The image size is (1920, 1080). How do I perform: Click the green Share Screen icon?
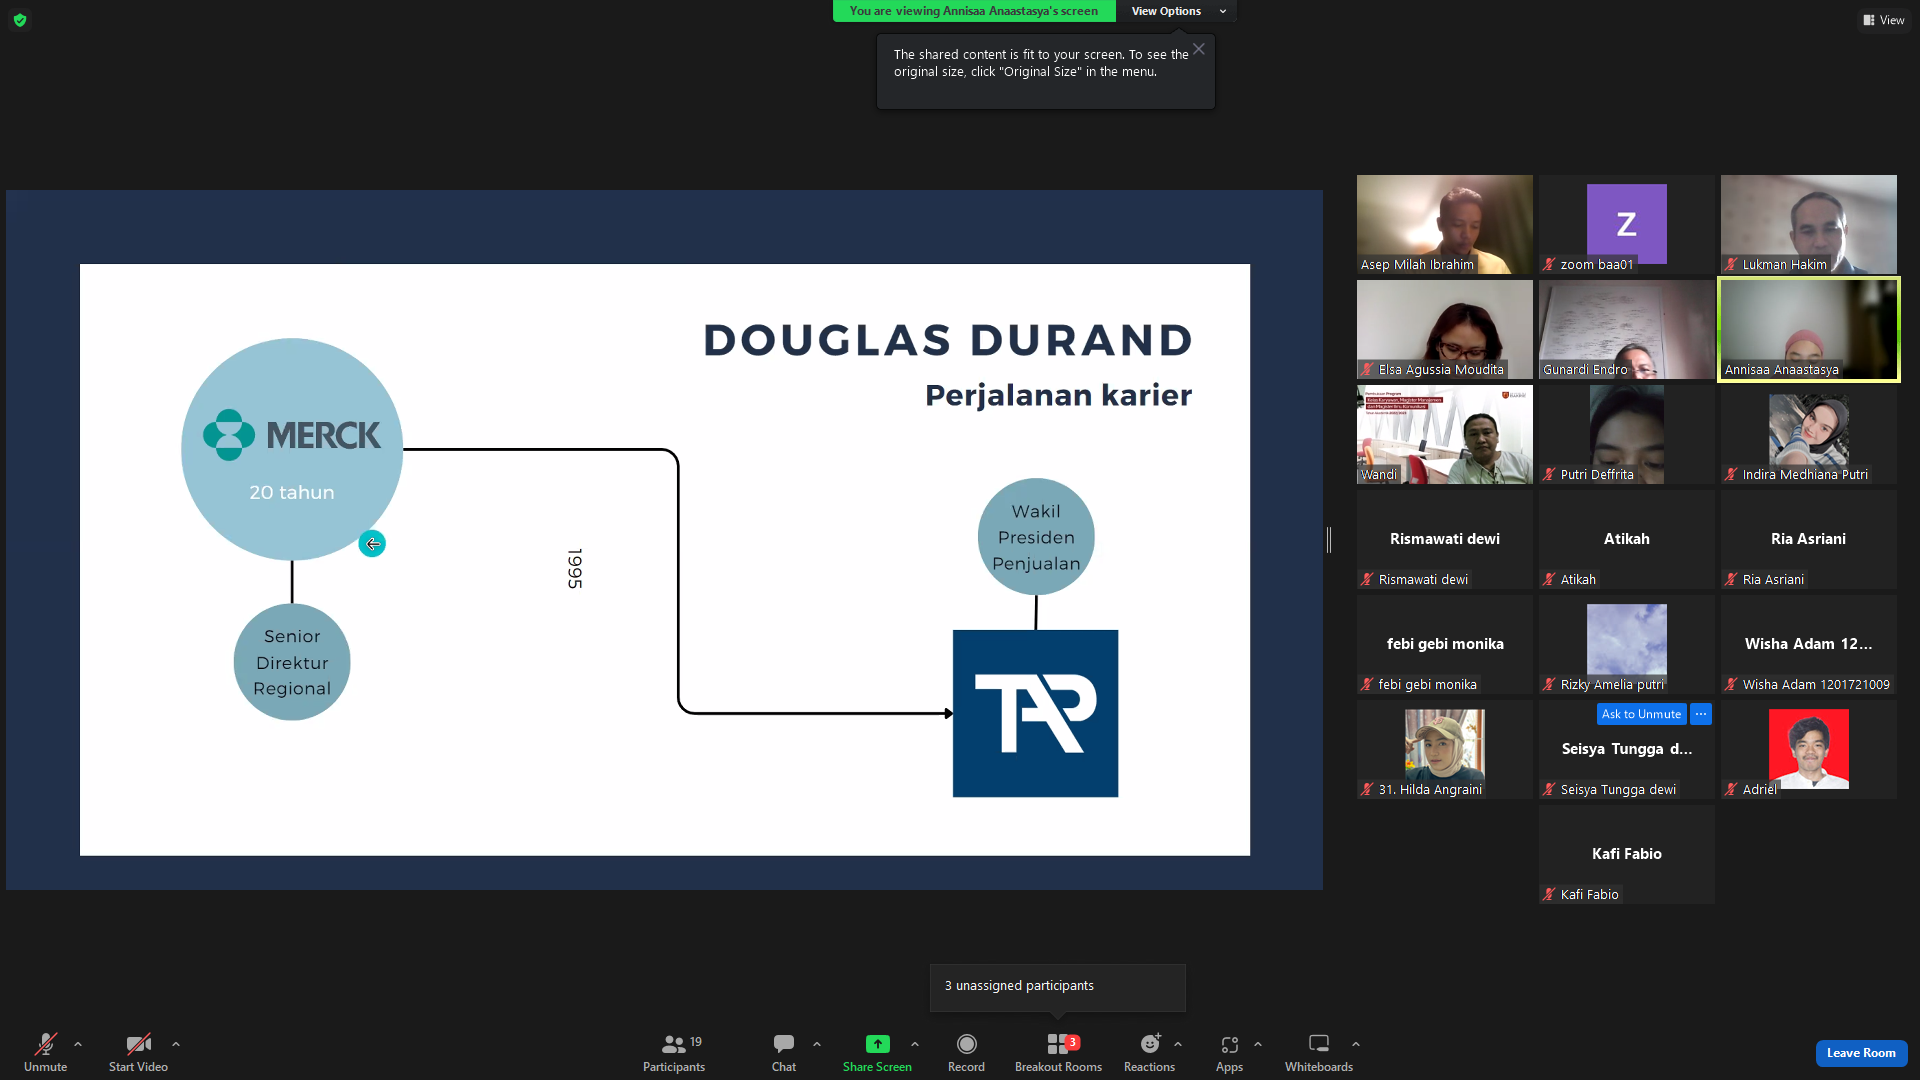[877, 1044]
